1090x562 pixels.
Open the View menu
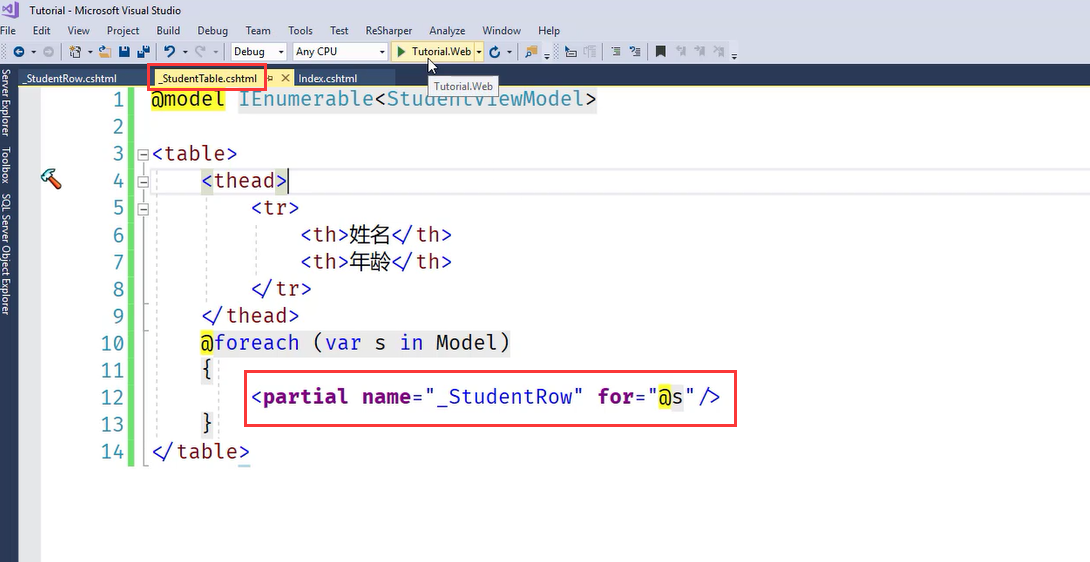click(79, 31)
